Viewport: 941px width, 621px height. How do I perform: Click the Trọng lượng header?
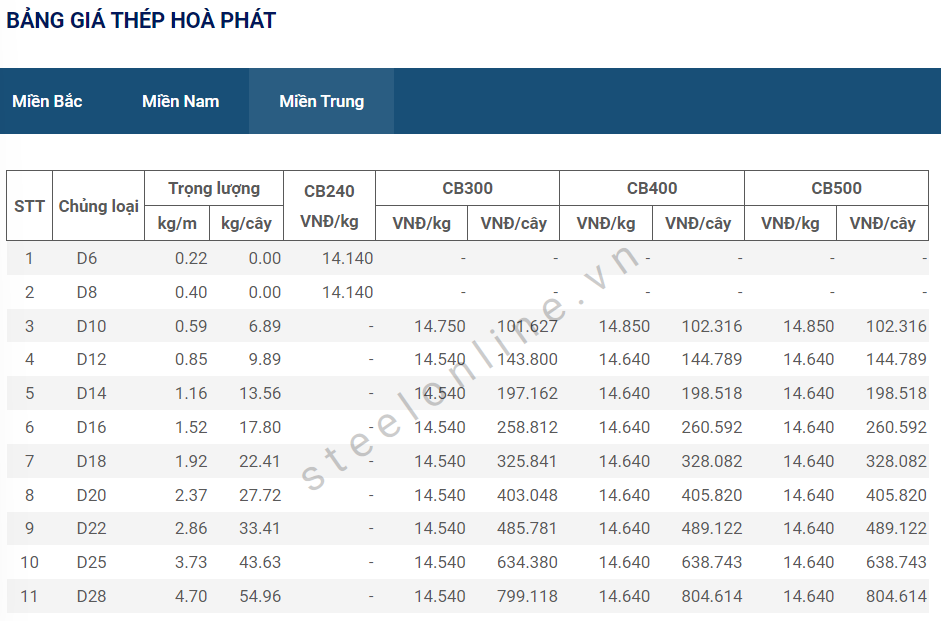[214, 188]
